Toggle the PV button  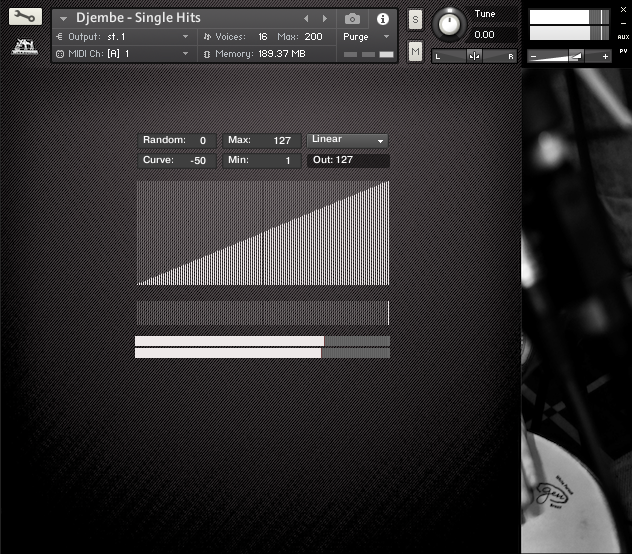tap(623, 51)
